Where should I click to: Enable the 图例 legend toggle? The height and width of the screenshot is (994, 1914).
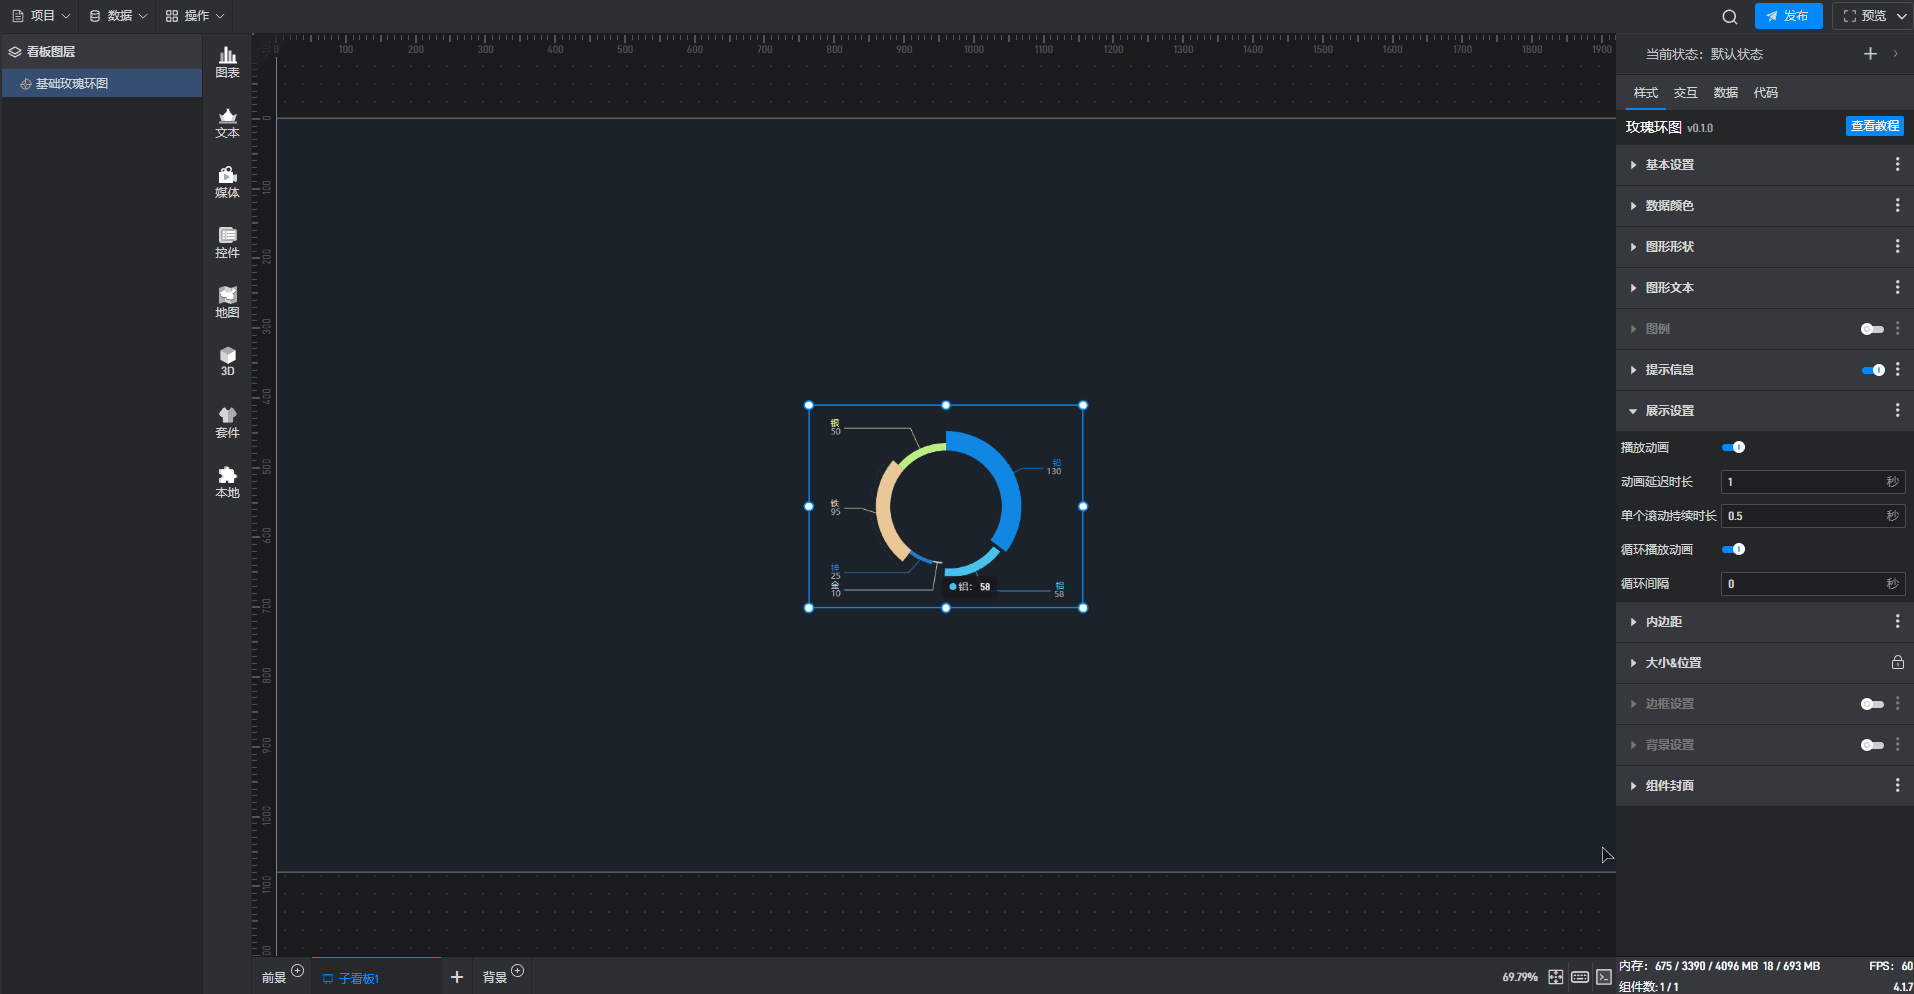[1871, 329]
